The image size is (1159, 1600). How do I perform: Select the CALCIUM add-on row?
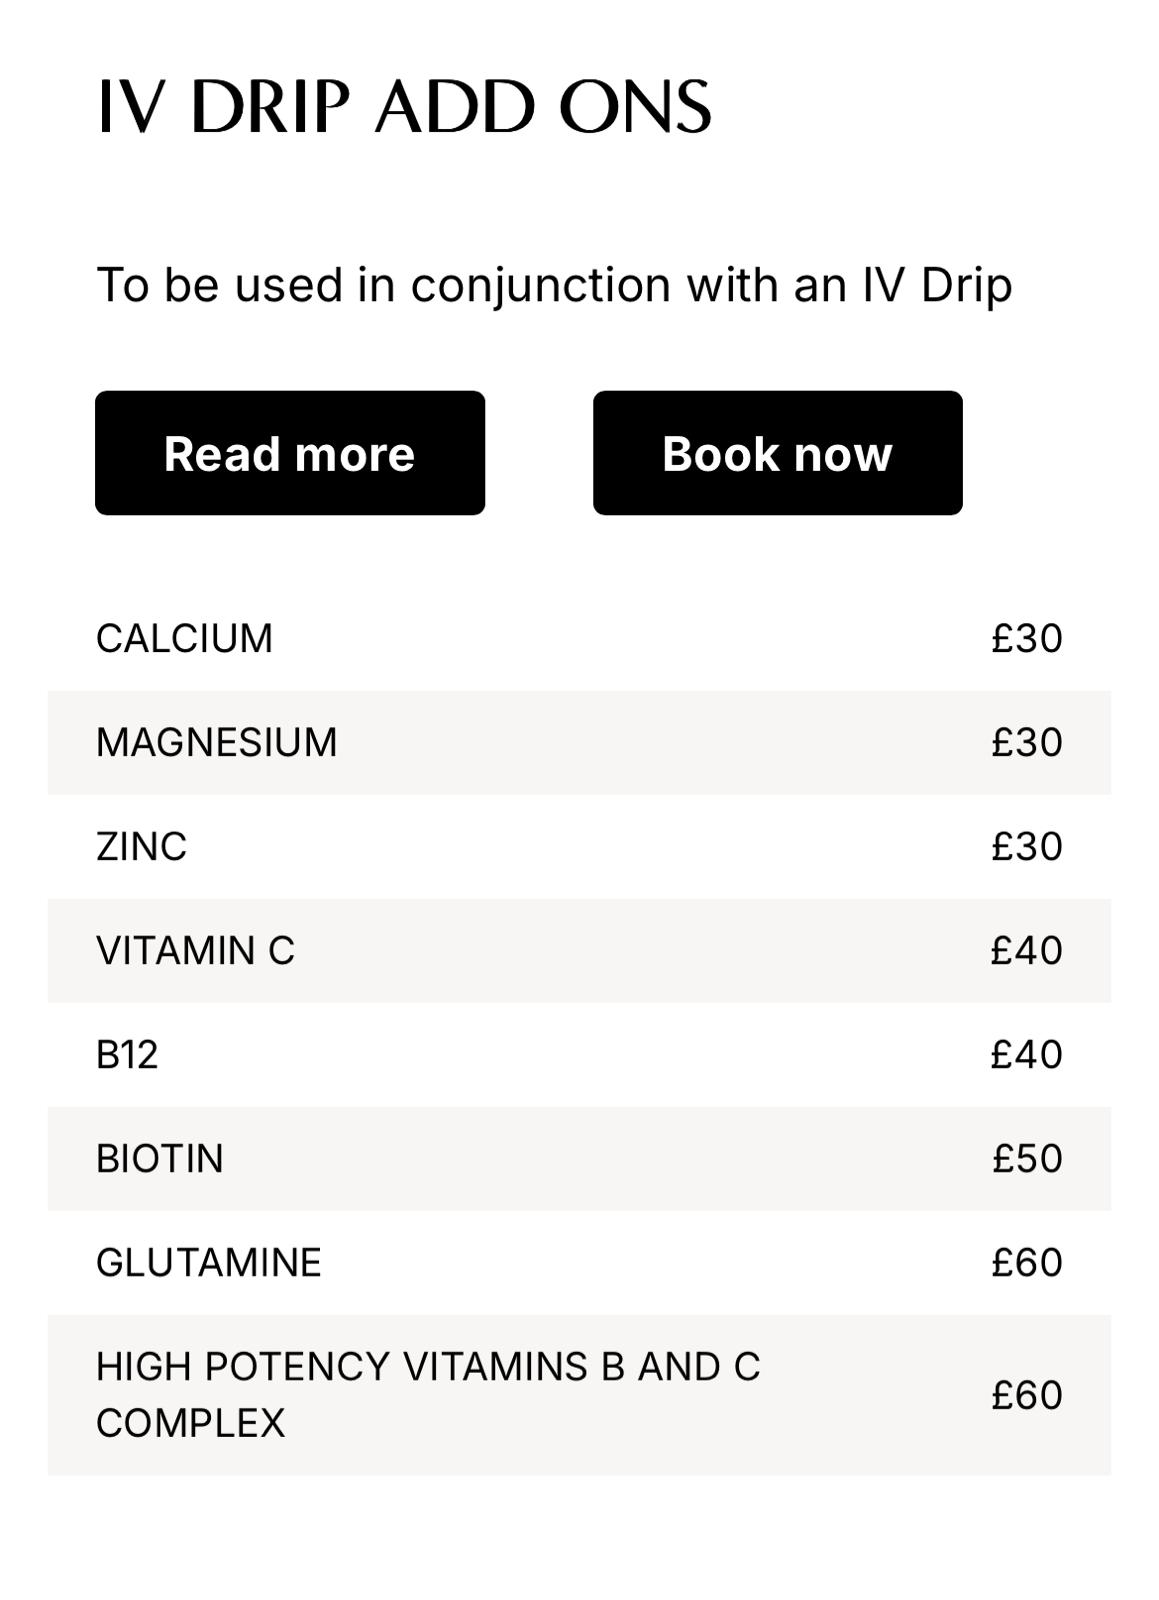[579, 638]
